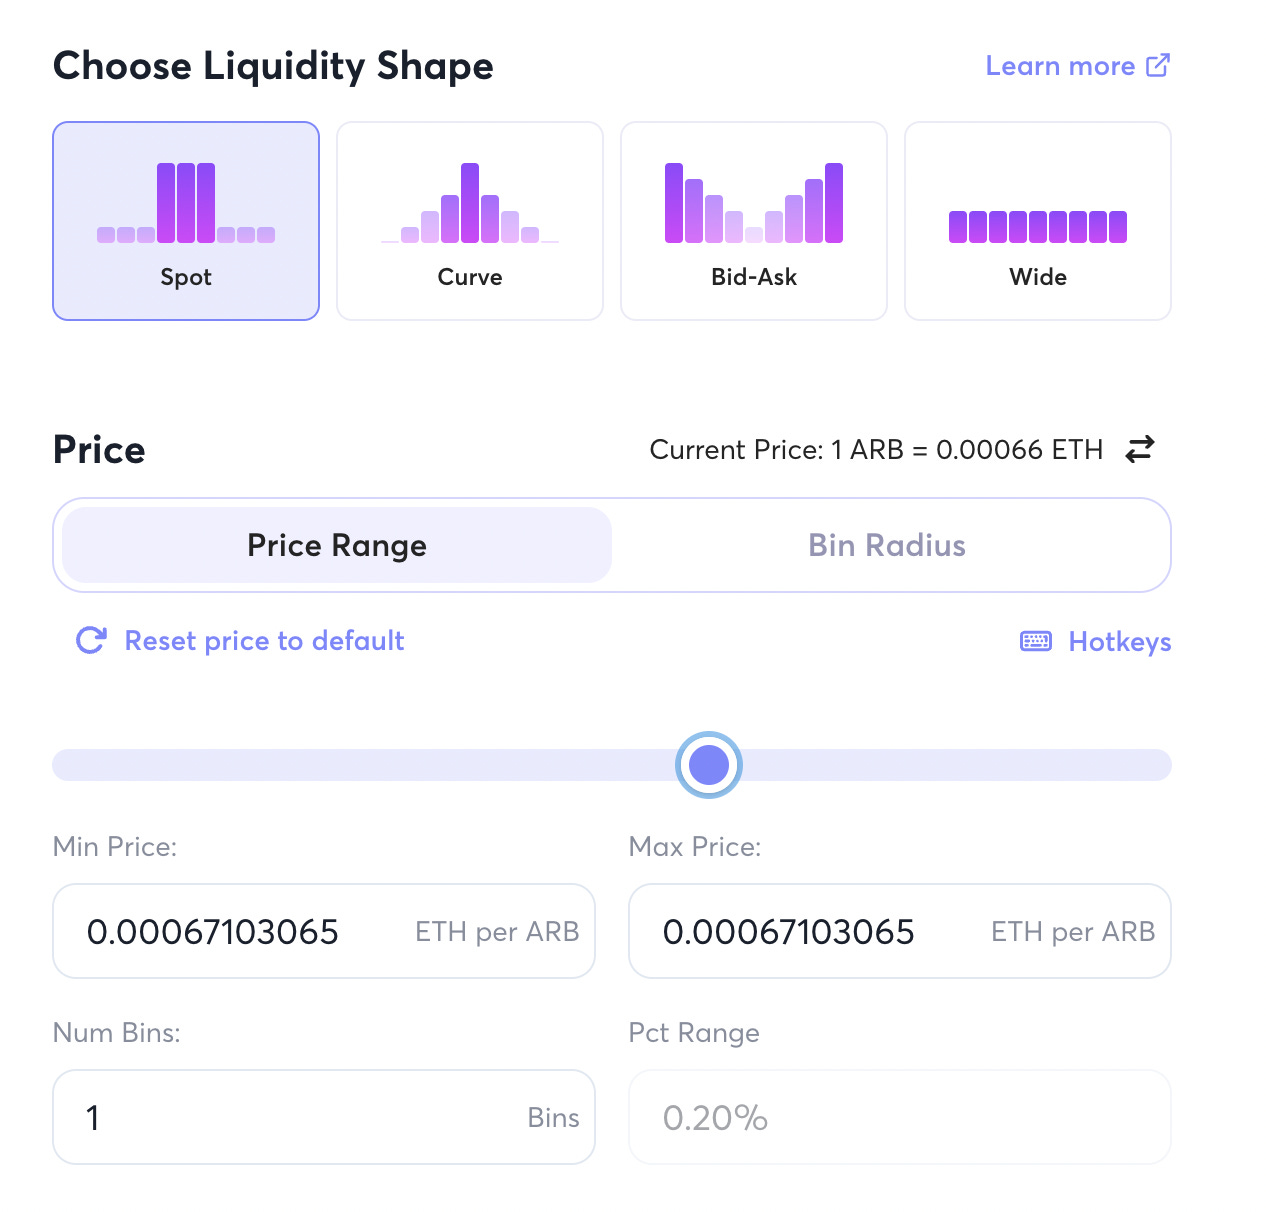
Task: Click the price inversion swap arrows icon
Action: point(1139,450)
